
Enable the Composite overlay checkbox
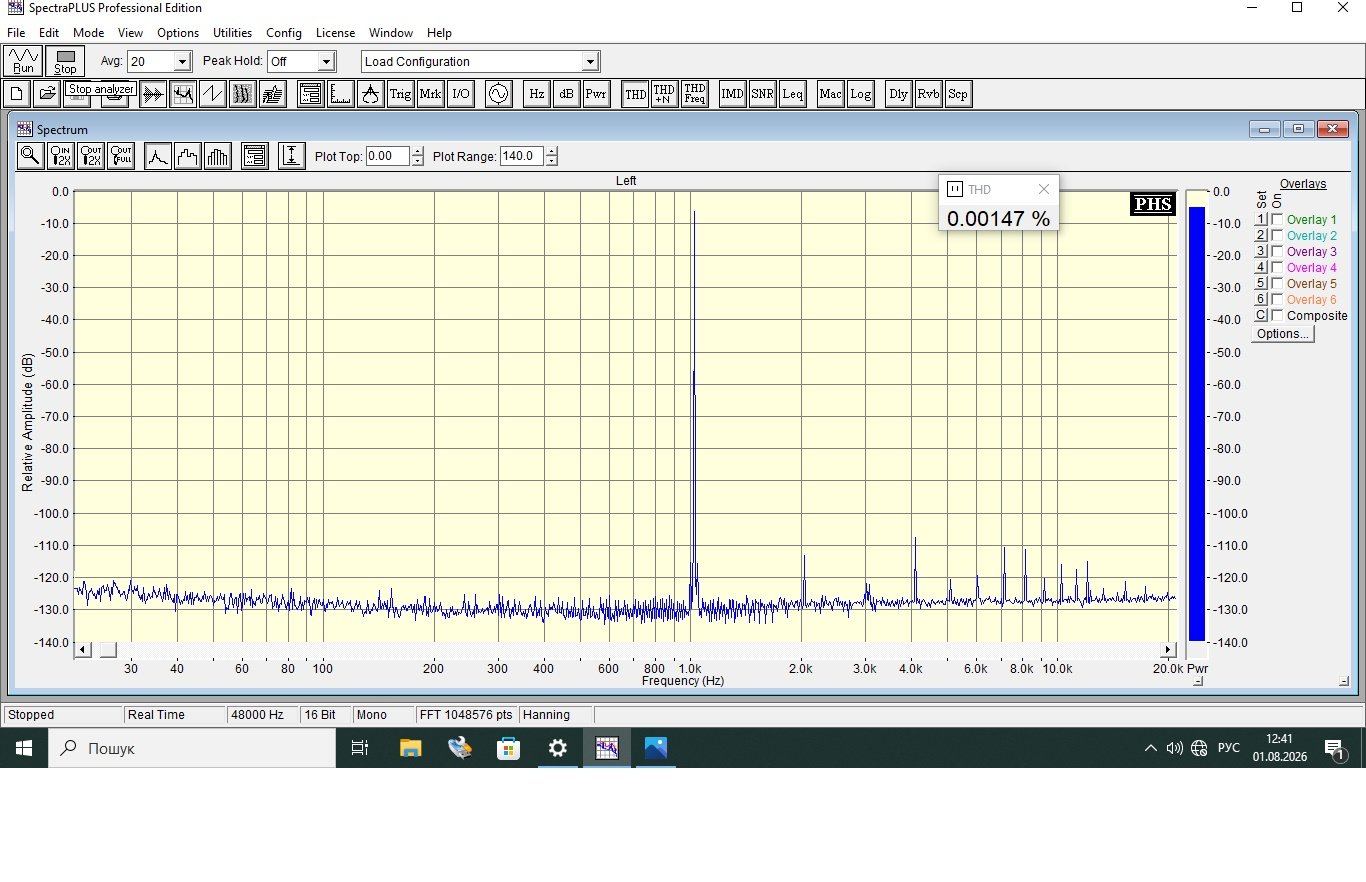click(x=1277, y=316)
